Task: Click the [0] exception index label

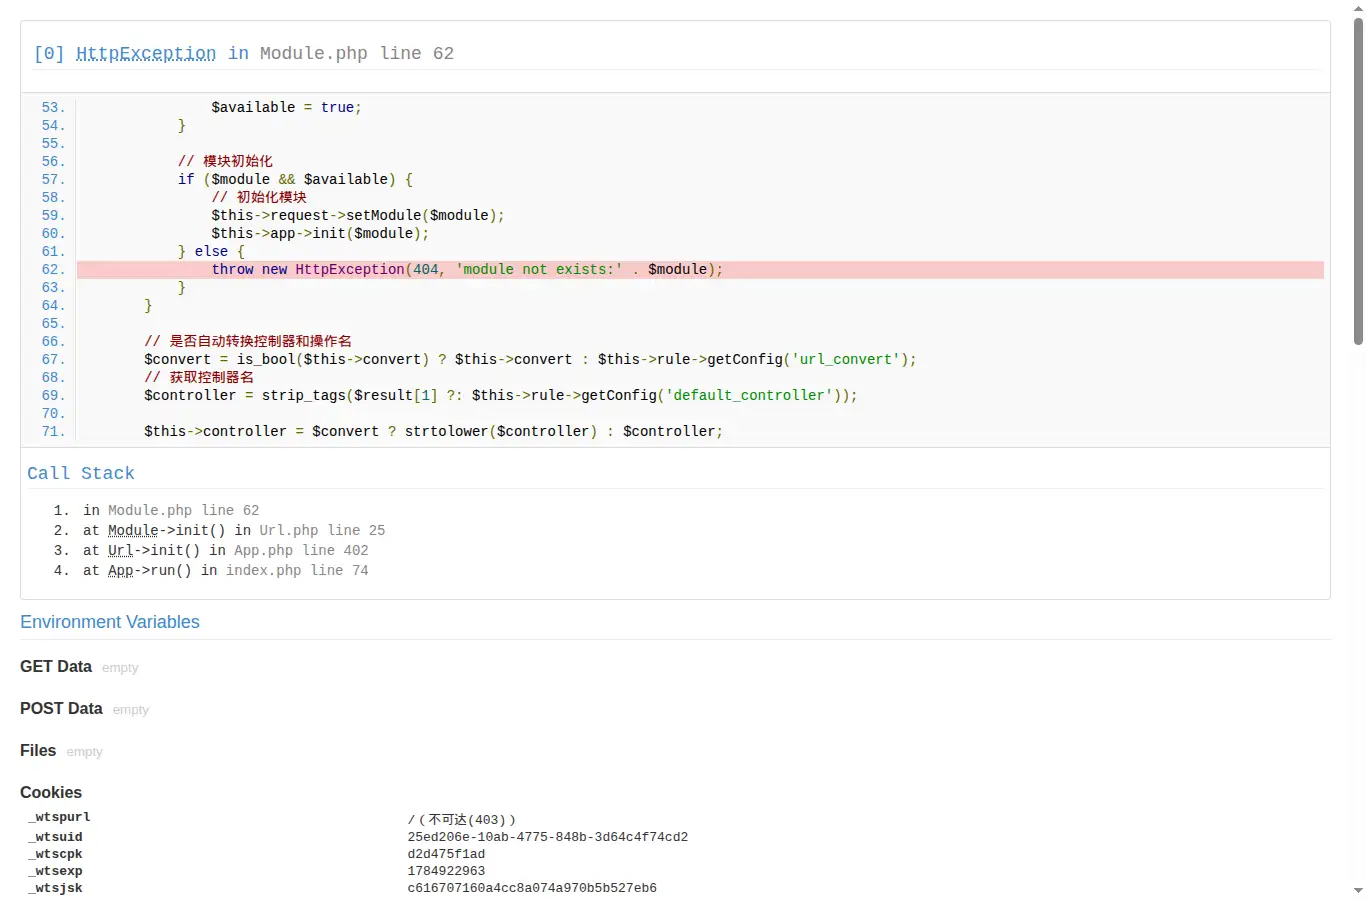Action: click(49, 53)
